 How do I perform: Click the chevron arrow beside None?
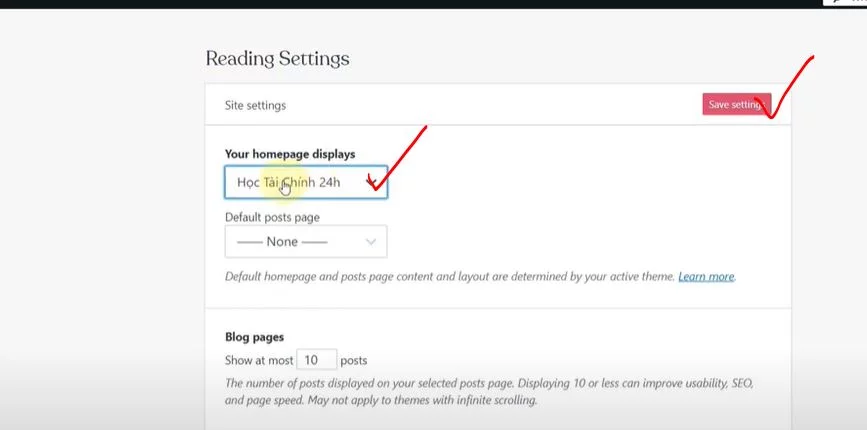(x=371, y=242)
